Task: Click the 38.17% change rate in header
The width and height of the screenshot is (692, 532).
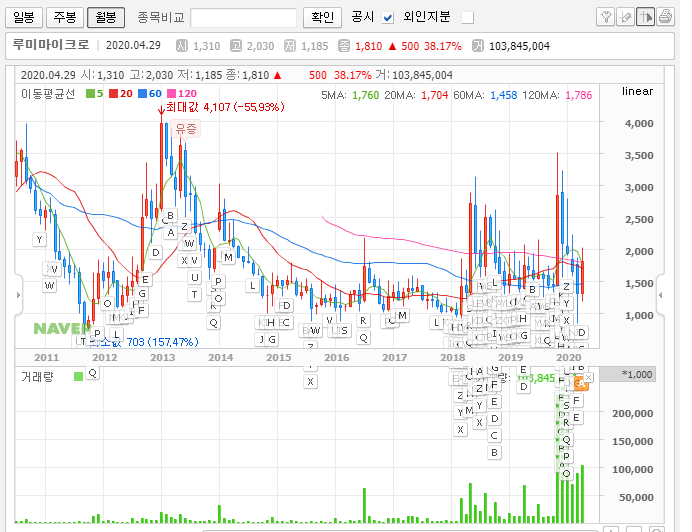Action: (x=443, y=46)
